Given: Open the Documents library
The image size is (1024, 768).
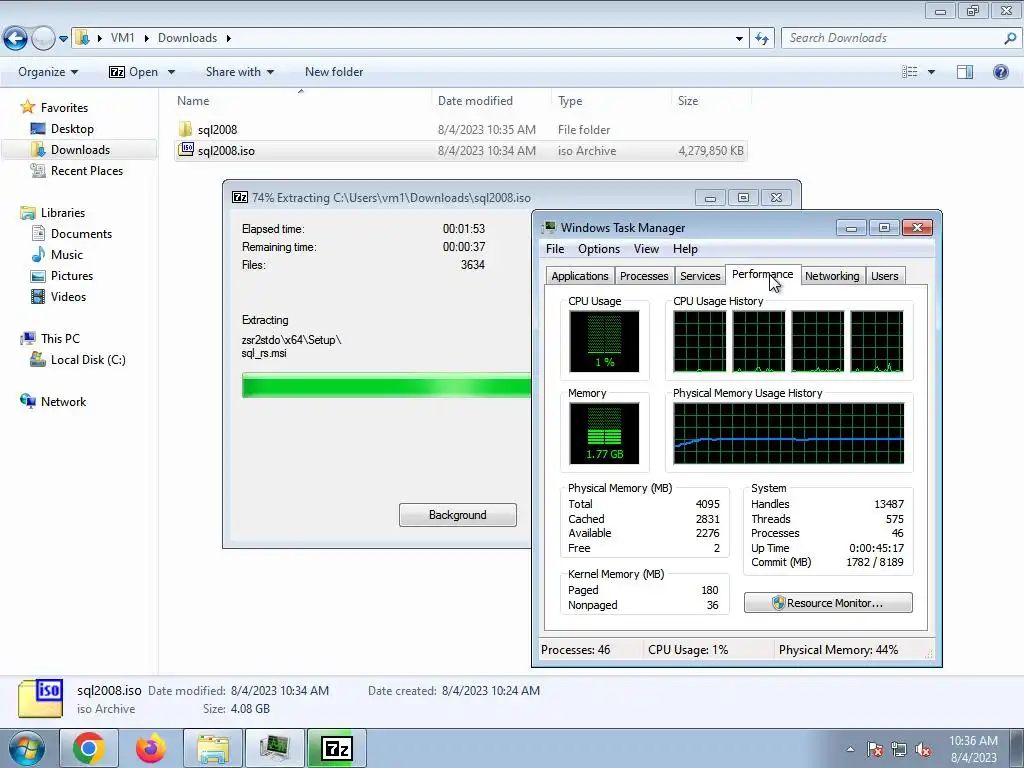Looking at the screenshot, I should (81, 234).
